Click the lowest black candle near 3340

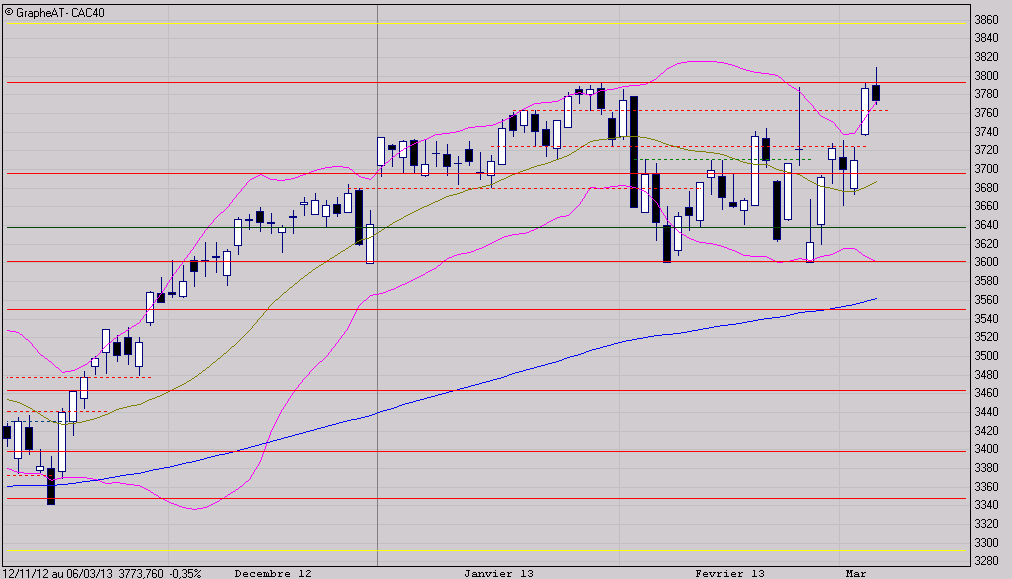click(x=51, y=486)
